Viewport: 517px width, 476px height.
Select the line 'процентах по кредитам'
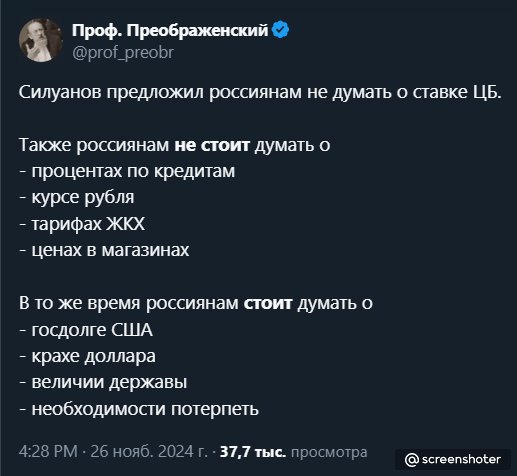127,172
